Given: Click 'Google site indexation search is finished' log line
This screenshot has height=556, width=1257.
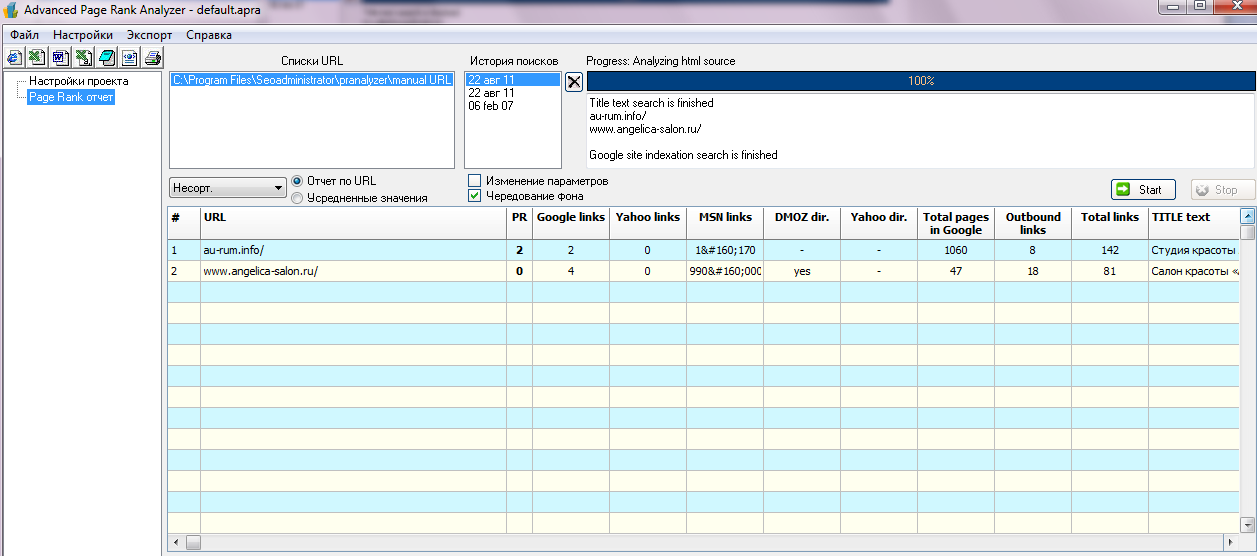Looking at the screenshot, I should 683,155.
